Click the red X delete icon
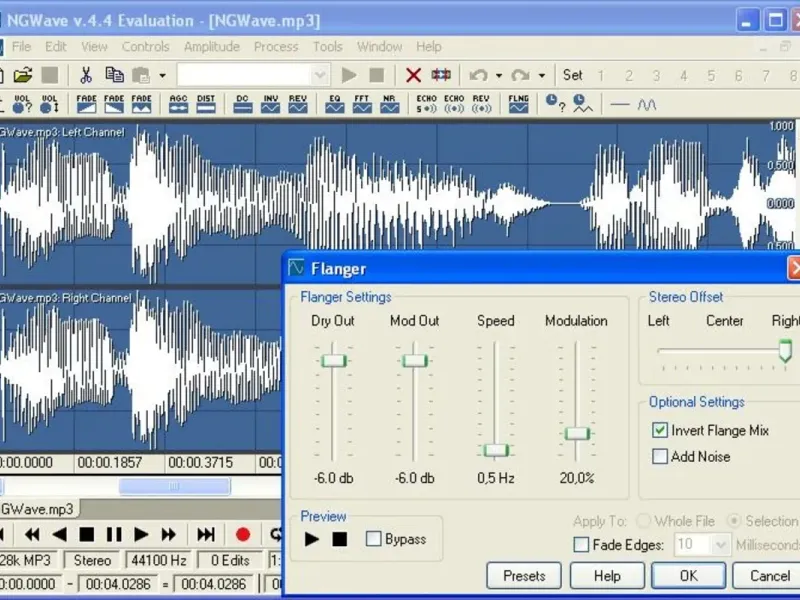 pyautogui.click(x=413, y=75)
